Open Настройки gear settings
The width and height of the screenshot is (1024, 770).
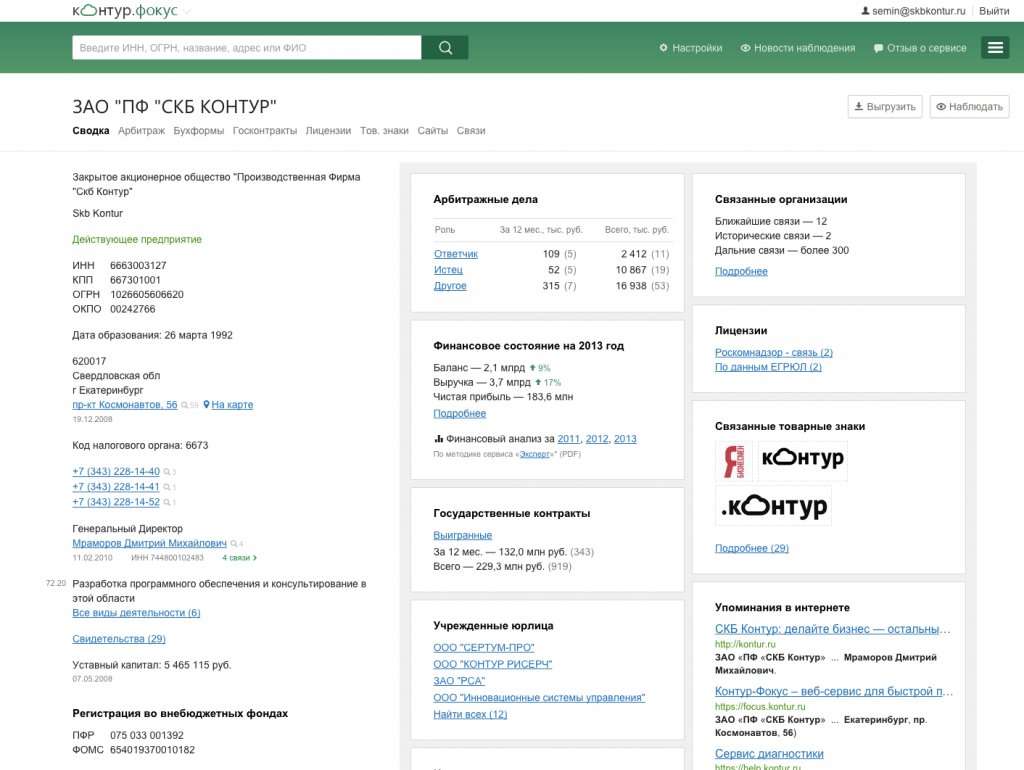[x=690, y=48]
